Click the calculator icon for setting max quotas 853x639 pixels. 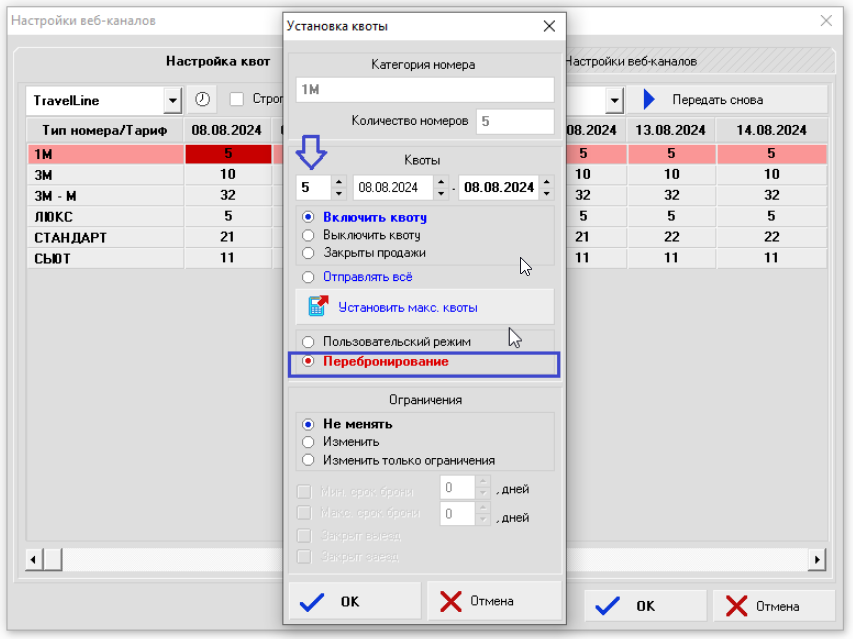coord(318,307)
